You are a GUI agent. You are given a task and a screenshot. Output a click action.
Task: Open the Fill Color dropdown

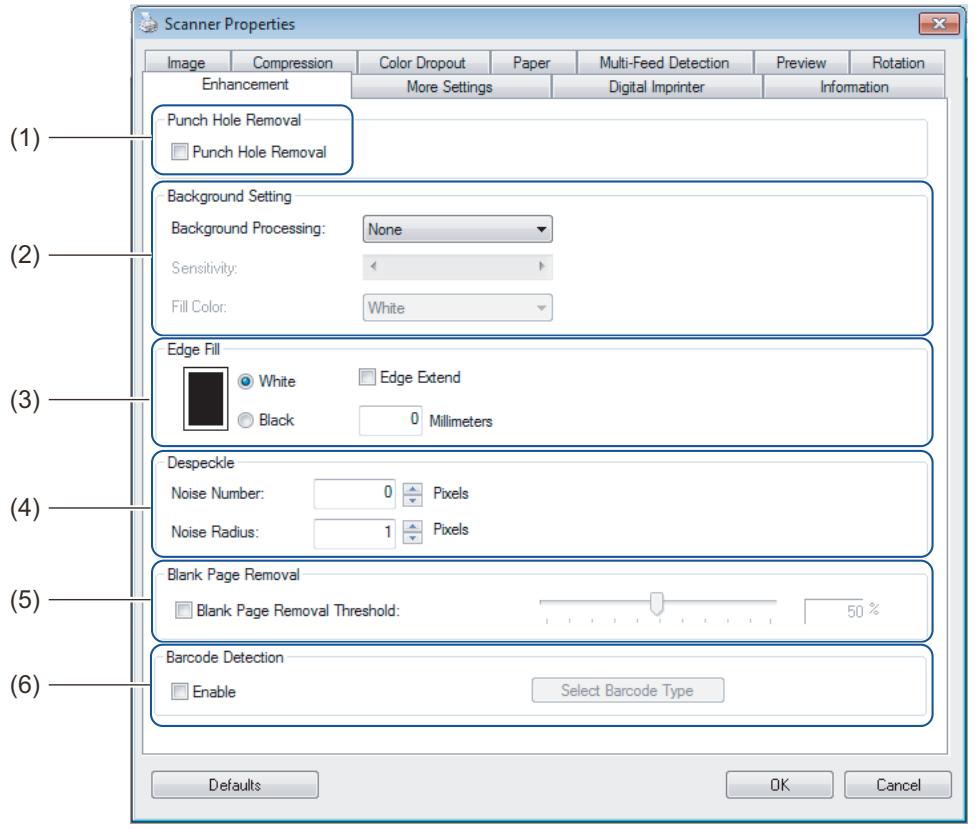click(458, 307)
